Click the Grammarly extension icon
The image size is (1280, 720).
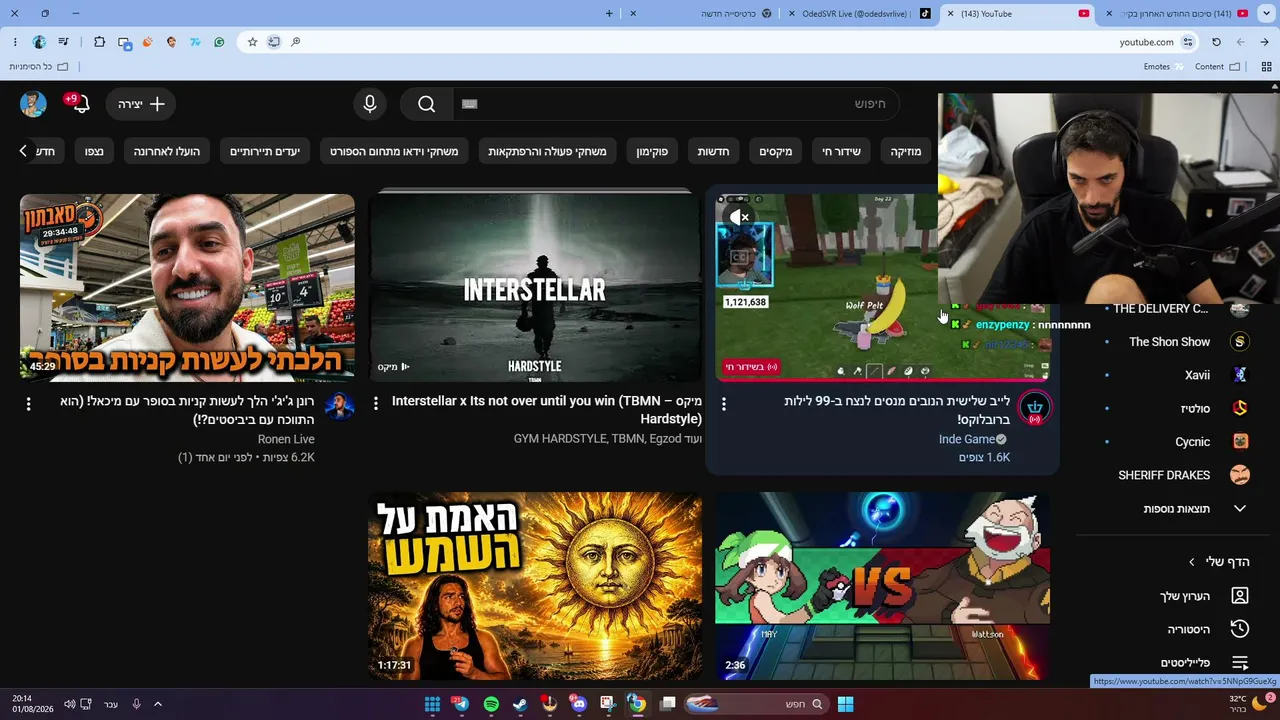[x=219, y=42]
